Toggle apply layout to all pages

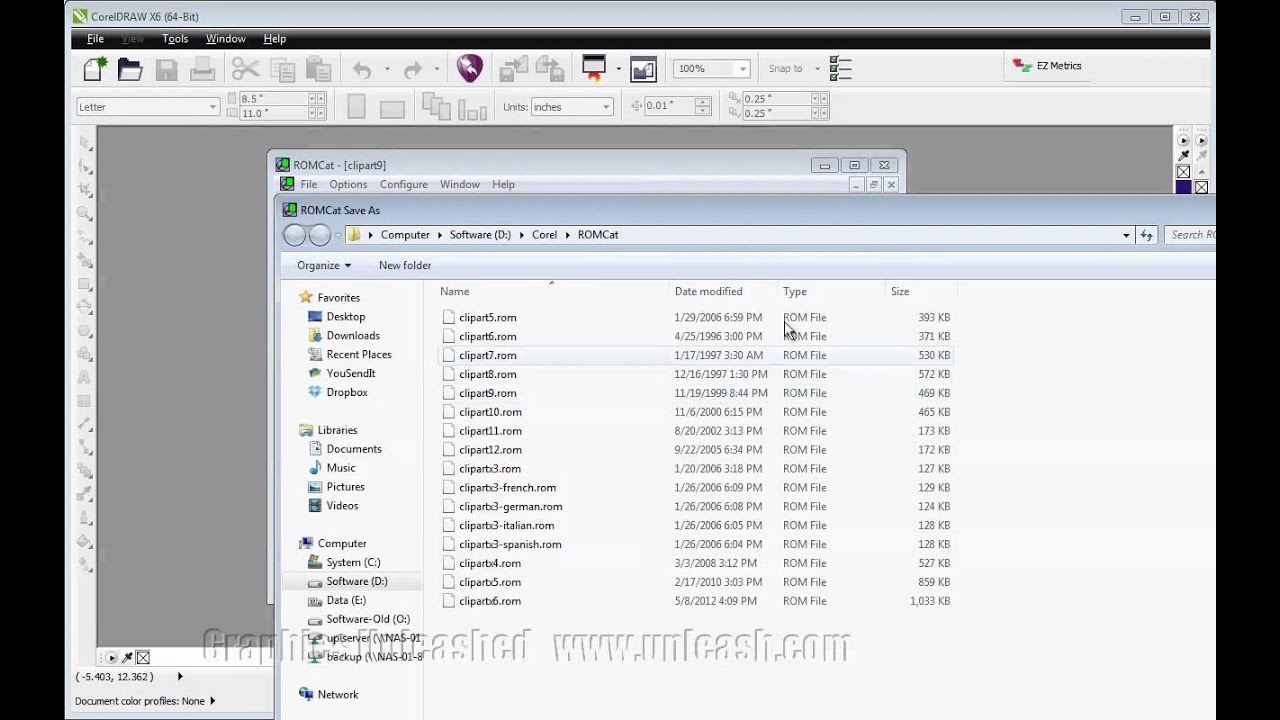point(436,106)
